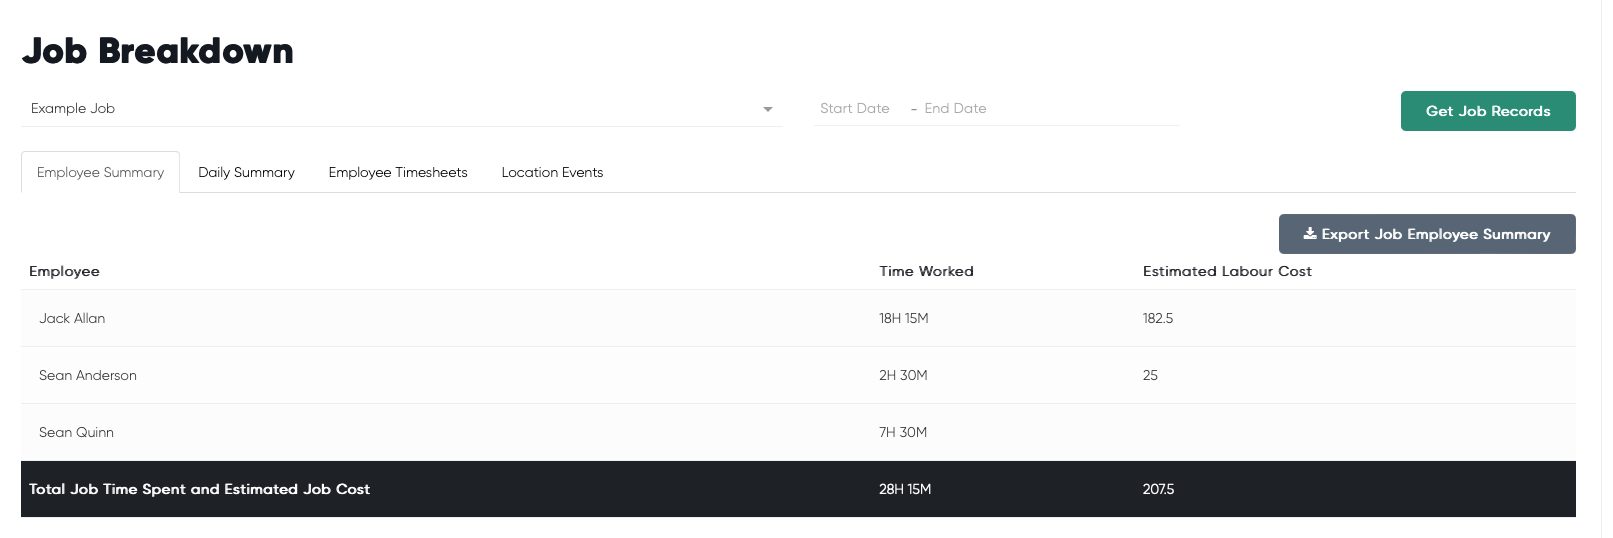Screen dimensions: 1613x538
Task: Switch to the Daily Summary tab
Action: 246,172
